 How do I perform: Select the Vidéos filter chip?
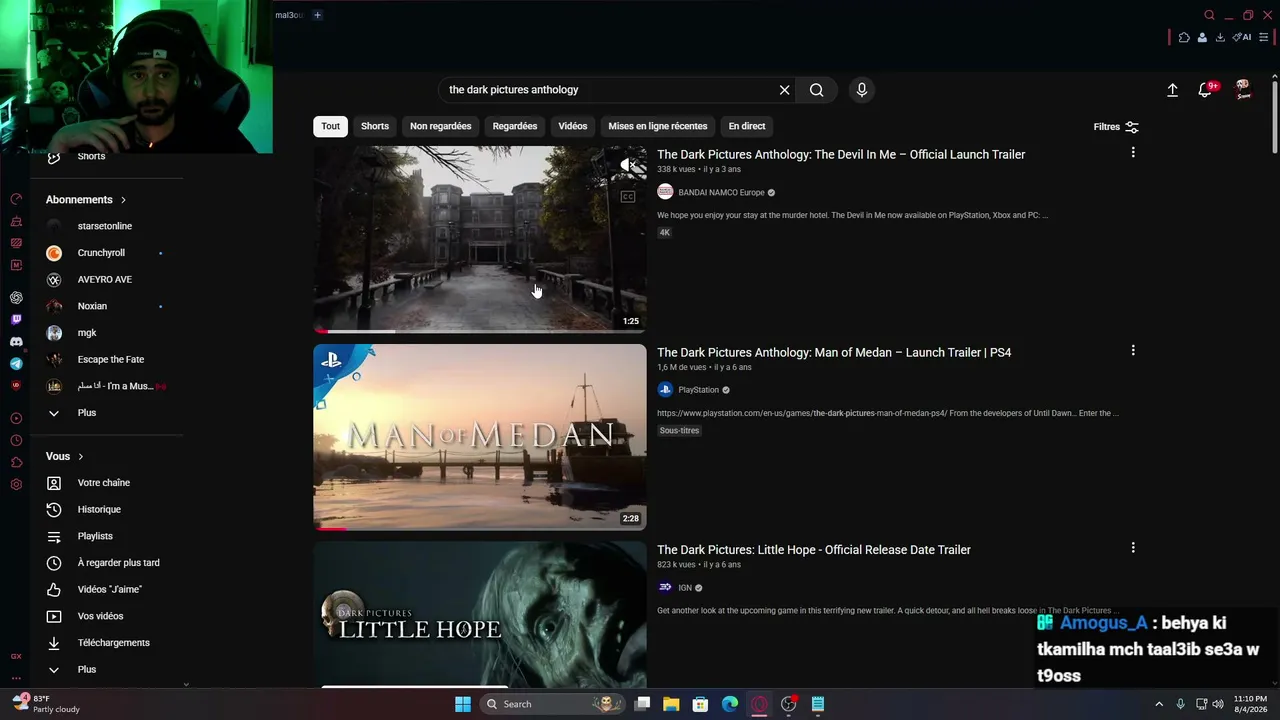pos(573,126)
